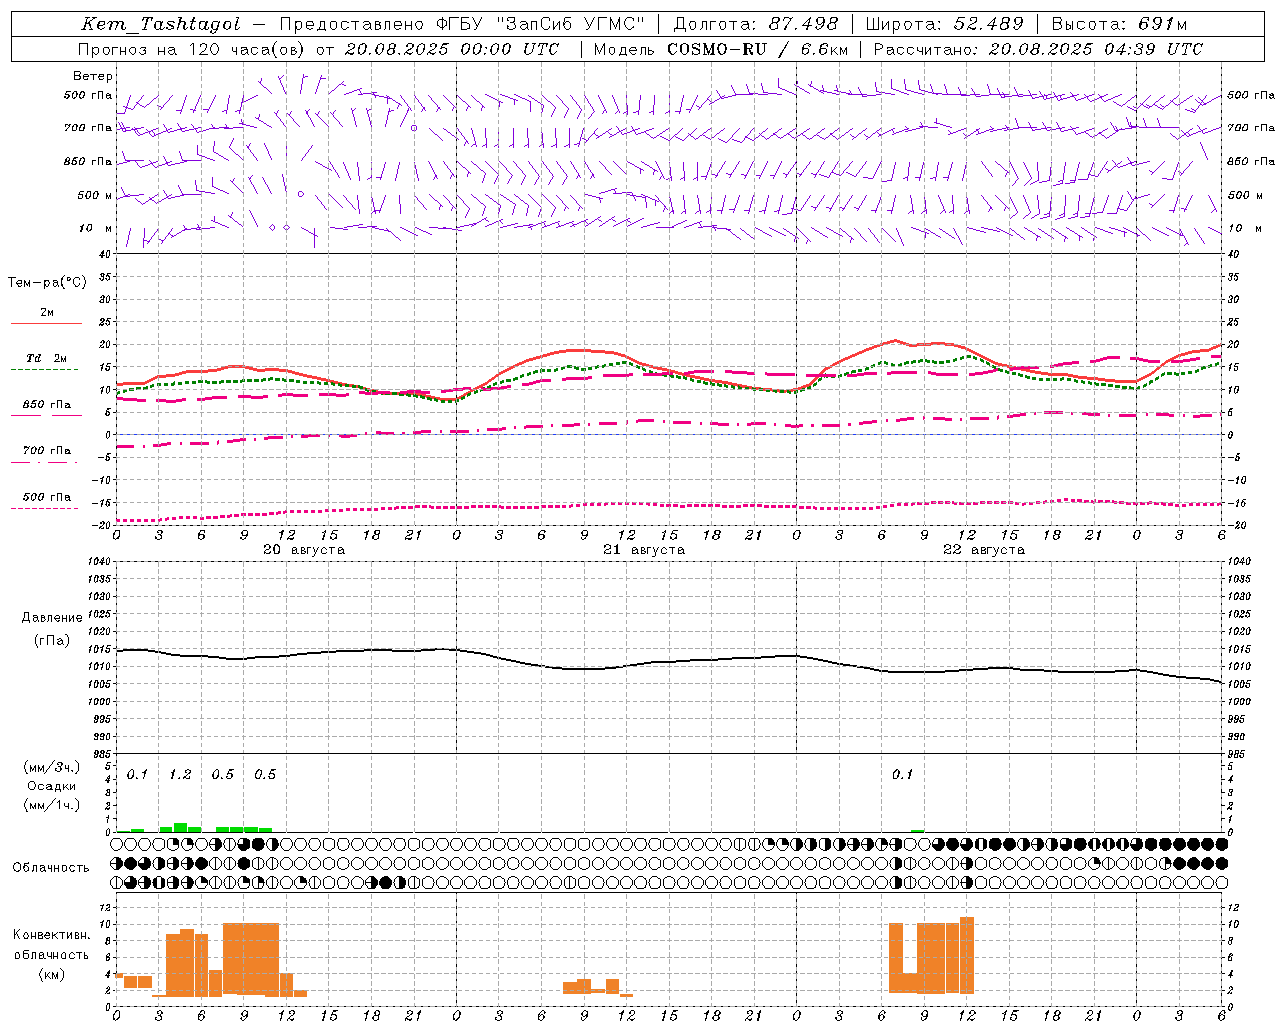Click the 0.1 precipitation value on 22 августа
Screen dimensions: 1280x1024
(x=903, y=775)
